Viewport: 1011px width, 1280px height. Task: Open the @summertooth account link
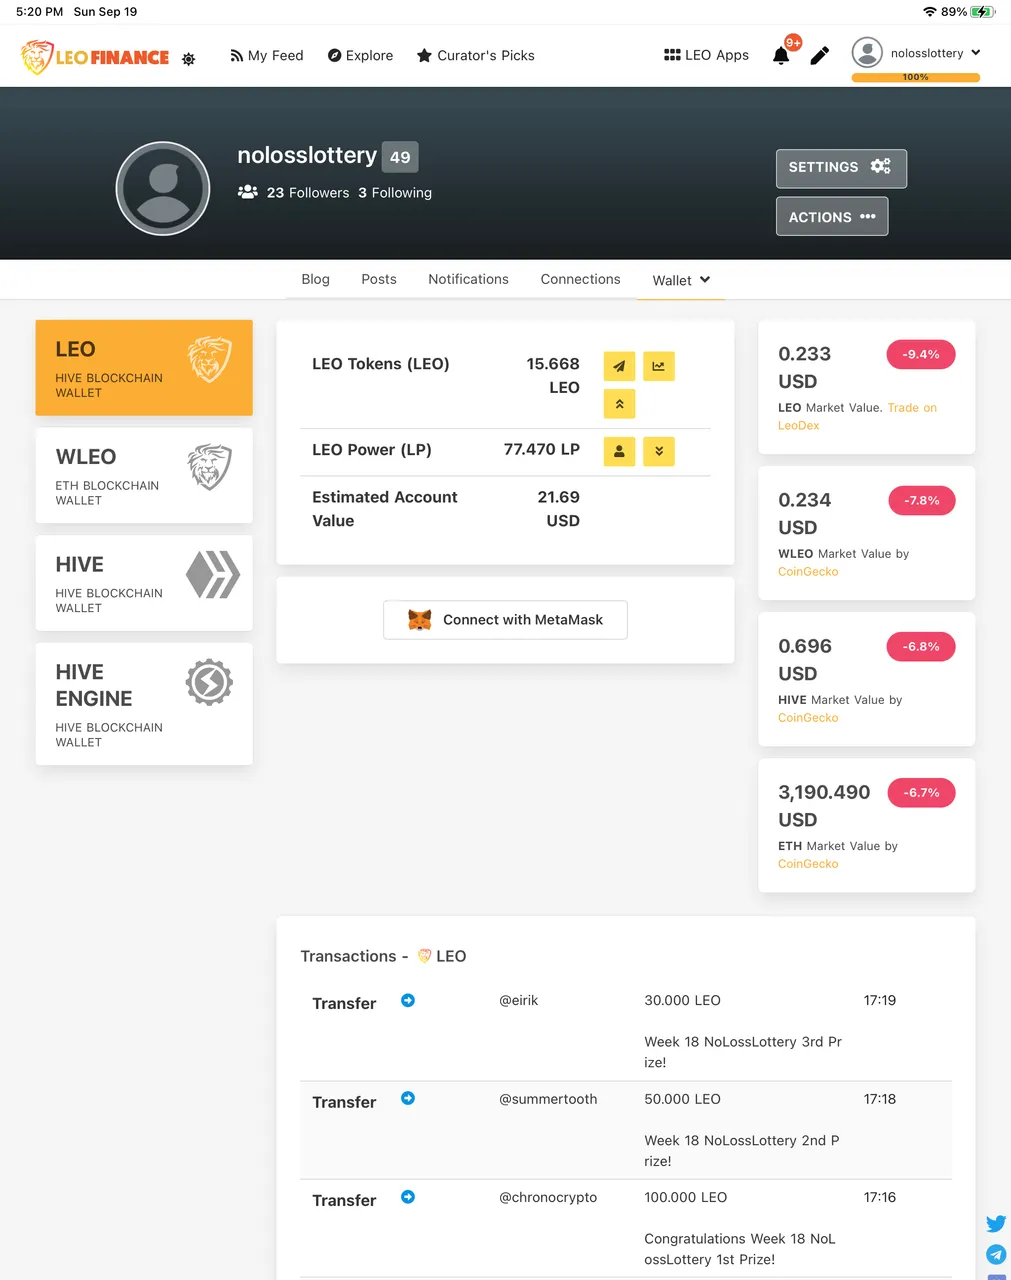(x=548, y=1099)
